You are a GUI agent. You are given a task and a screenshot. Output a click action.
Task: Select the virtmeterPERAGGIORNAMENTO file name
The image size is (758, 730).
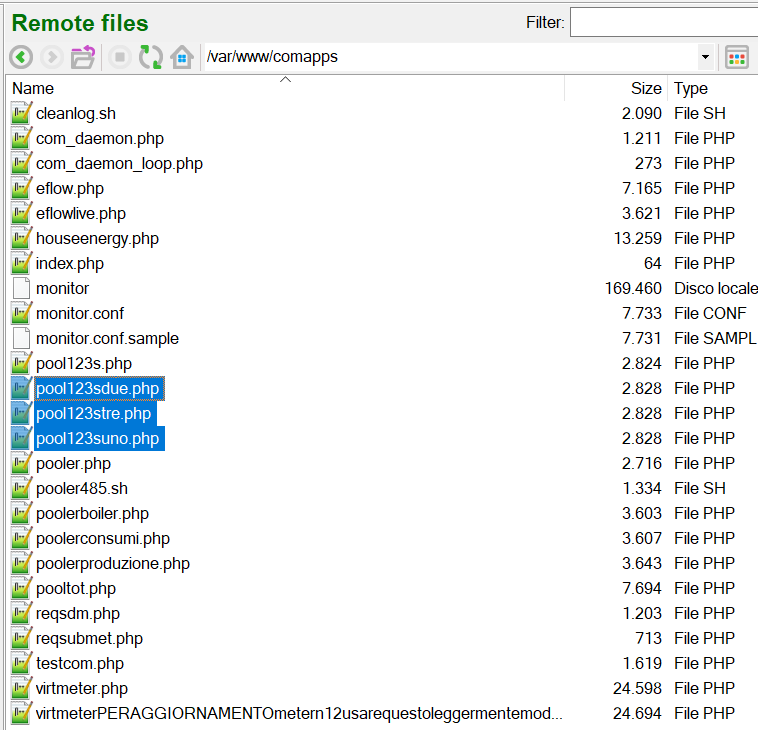pos(299,714)
